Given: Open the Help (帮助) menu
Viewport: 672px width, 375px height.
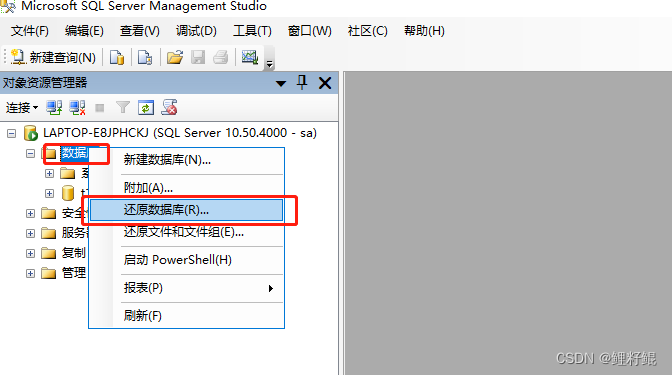Looking at the screenshot, I should [424, 31].
